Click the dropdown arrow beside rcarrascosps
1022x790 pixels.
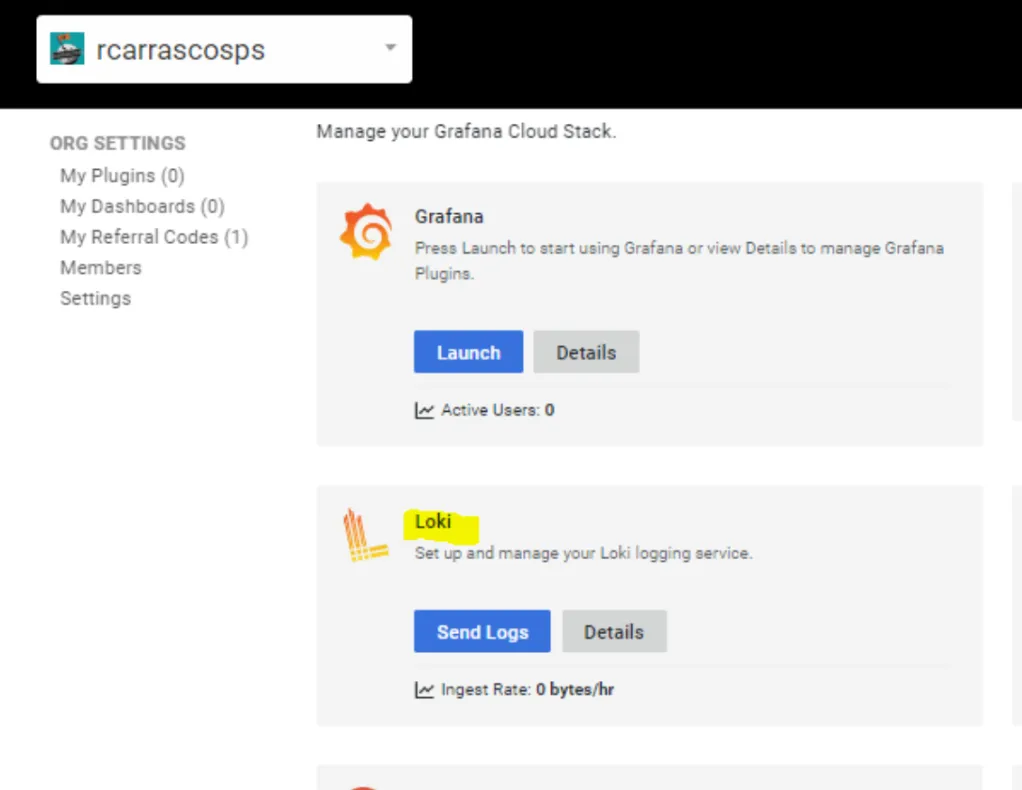click(x=390, y=48)
